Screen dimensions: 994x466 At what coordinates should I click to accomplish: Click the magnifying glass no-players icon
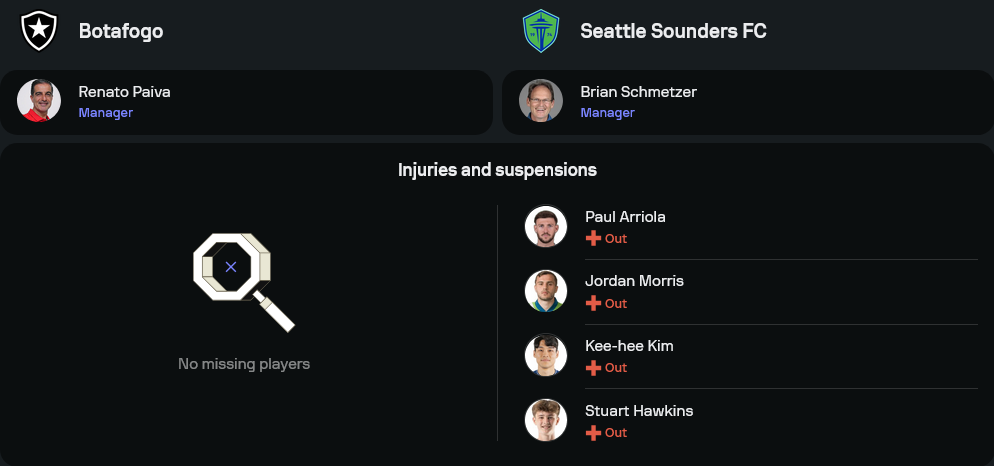tap(243, 280)
